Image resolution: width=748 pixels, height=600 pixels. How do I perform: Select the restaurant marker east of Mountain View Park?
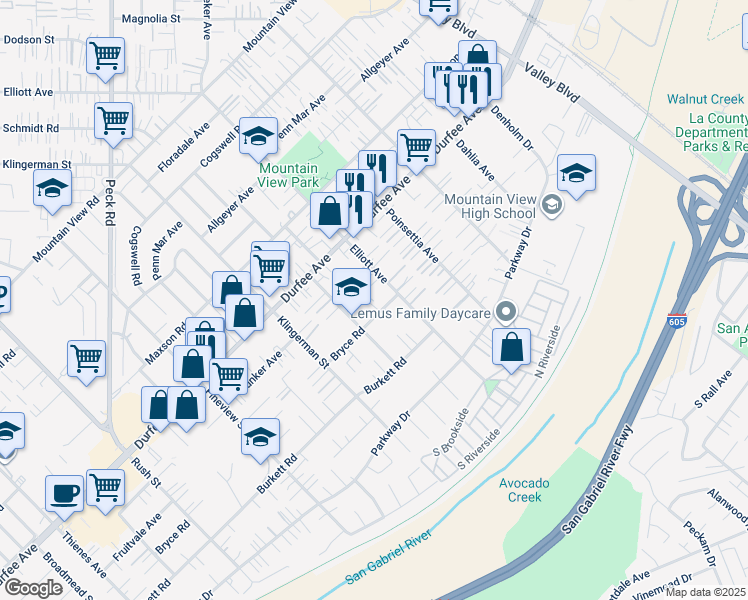click(x=377, y=167)
